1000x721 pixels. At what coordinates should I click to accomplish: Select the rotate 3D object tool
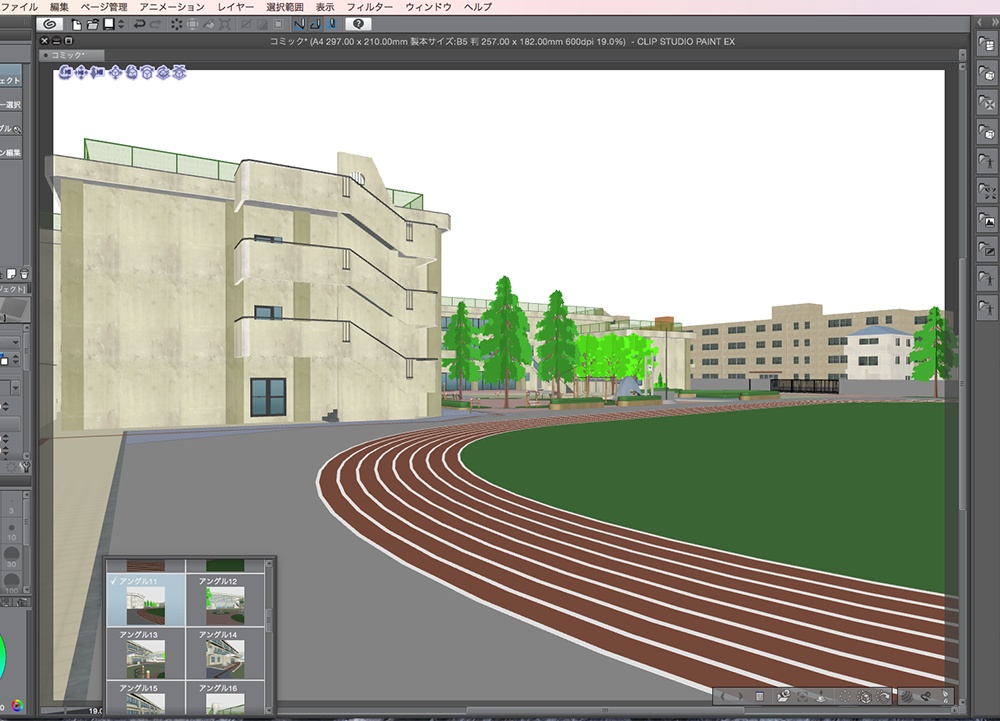(x=132, y=74)
